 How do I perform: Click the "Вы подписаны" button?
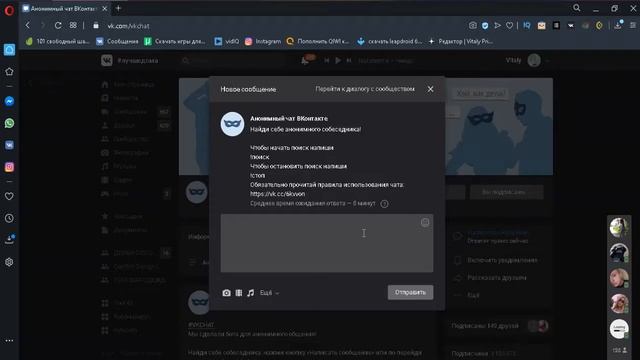point(507,192)
